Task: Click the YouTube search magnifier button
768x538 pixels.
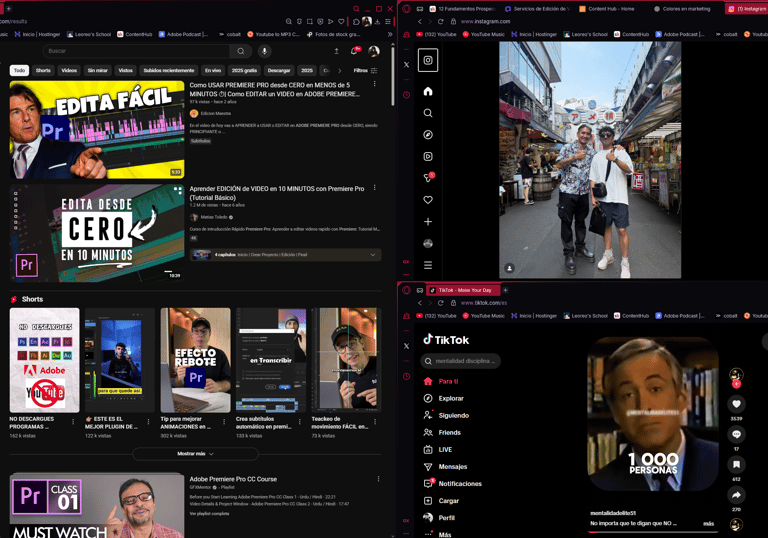Action: (x=240, y=51)
